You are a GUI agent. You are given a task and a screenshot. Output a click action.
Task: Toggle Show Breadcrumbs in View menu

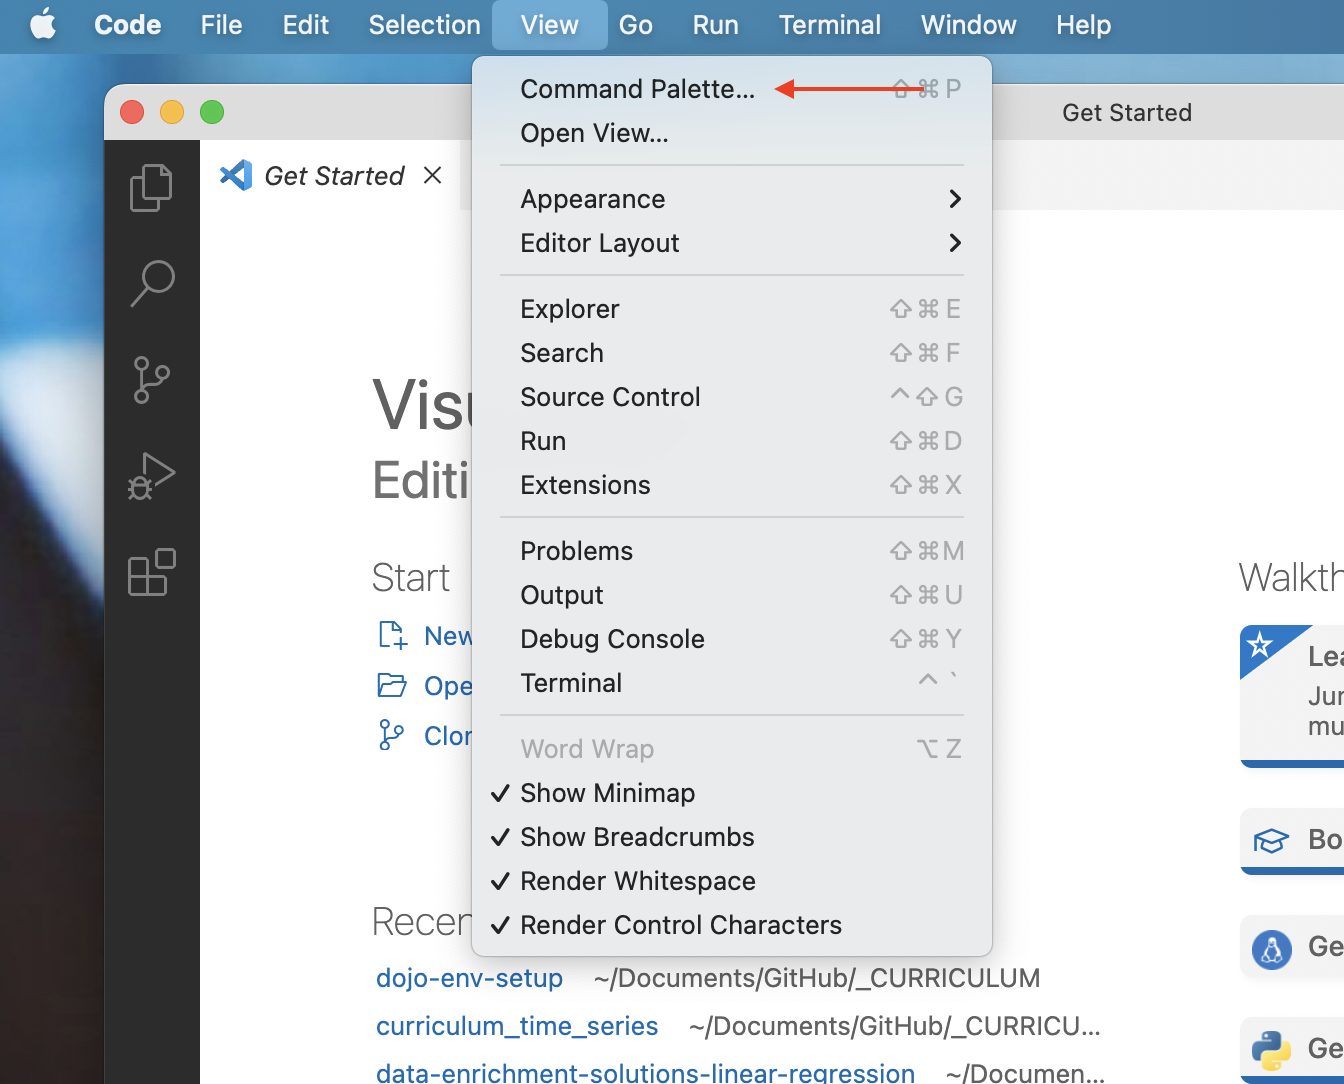point(732,837)
